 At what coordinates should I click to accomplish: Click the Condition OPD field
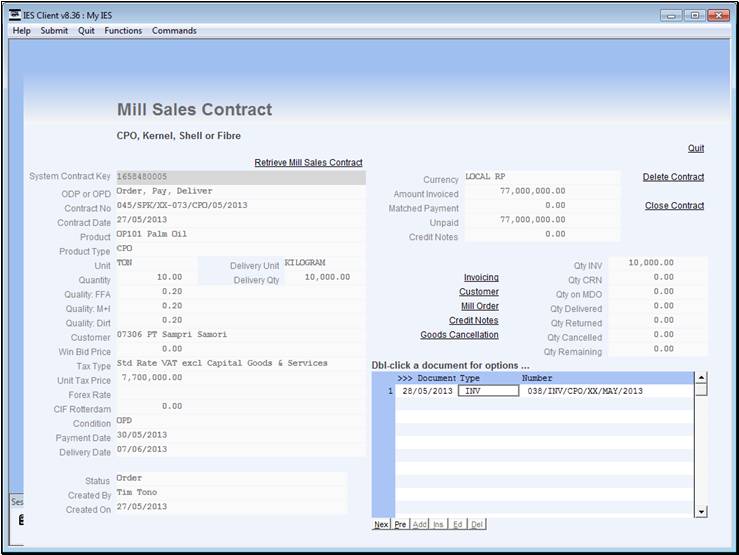[240, 421]
